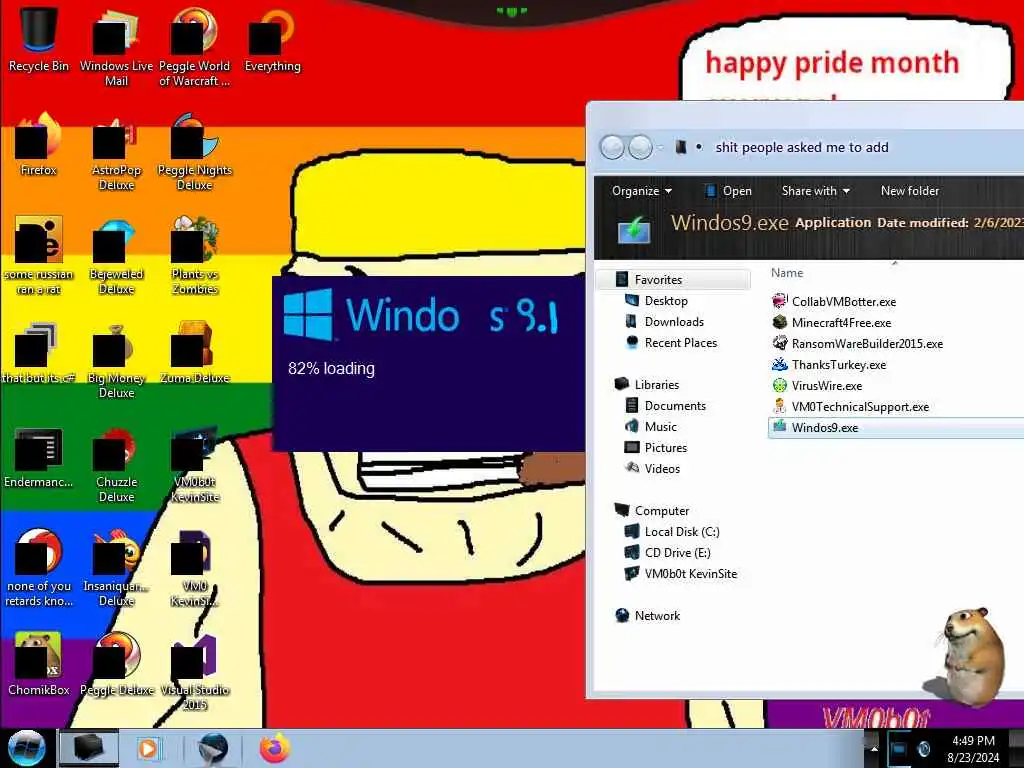The height and width of the screenshot is (768, 1024).
Task: Open the ChomikBox desktop shortcut
Action: 39,665
